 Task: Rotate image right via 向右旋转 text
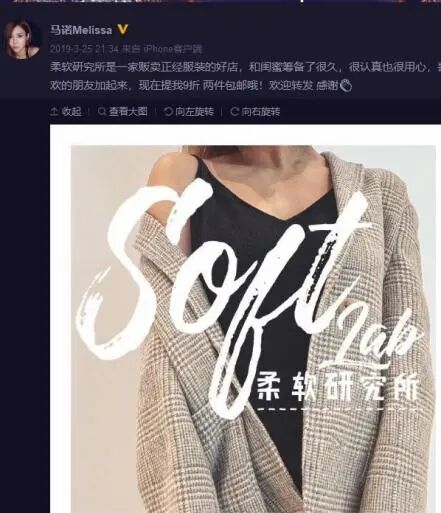pos(261,111)
